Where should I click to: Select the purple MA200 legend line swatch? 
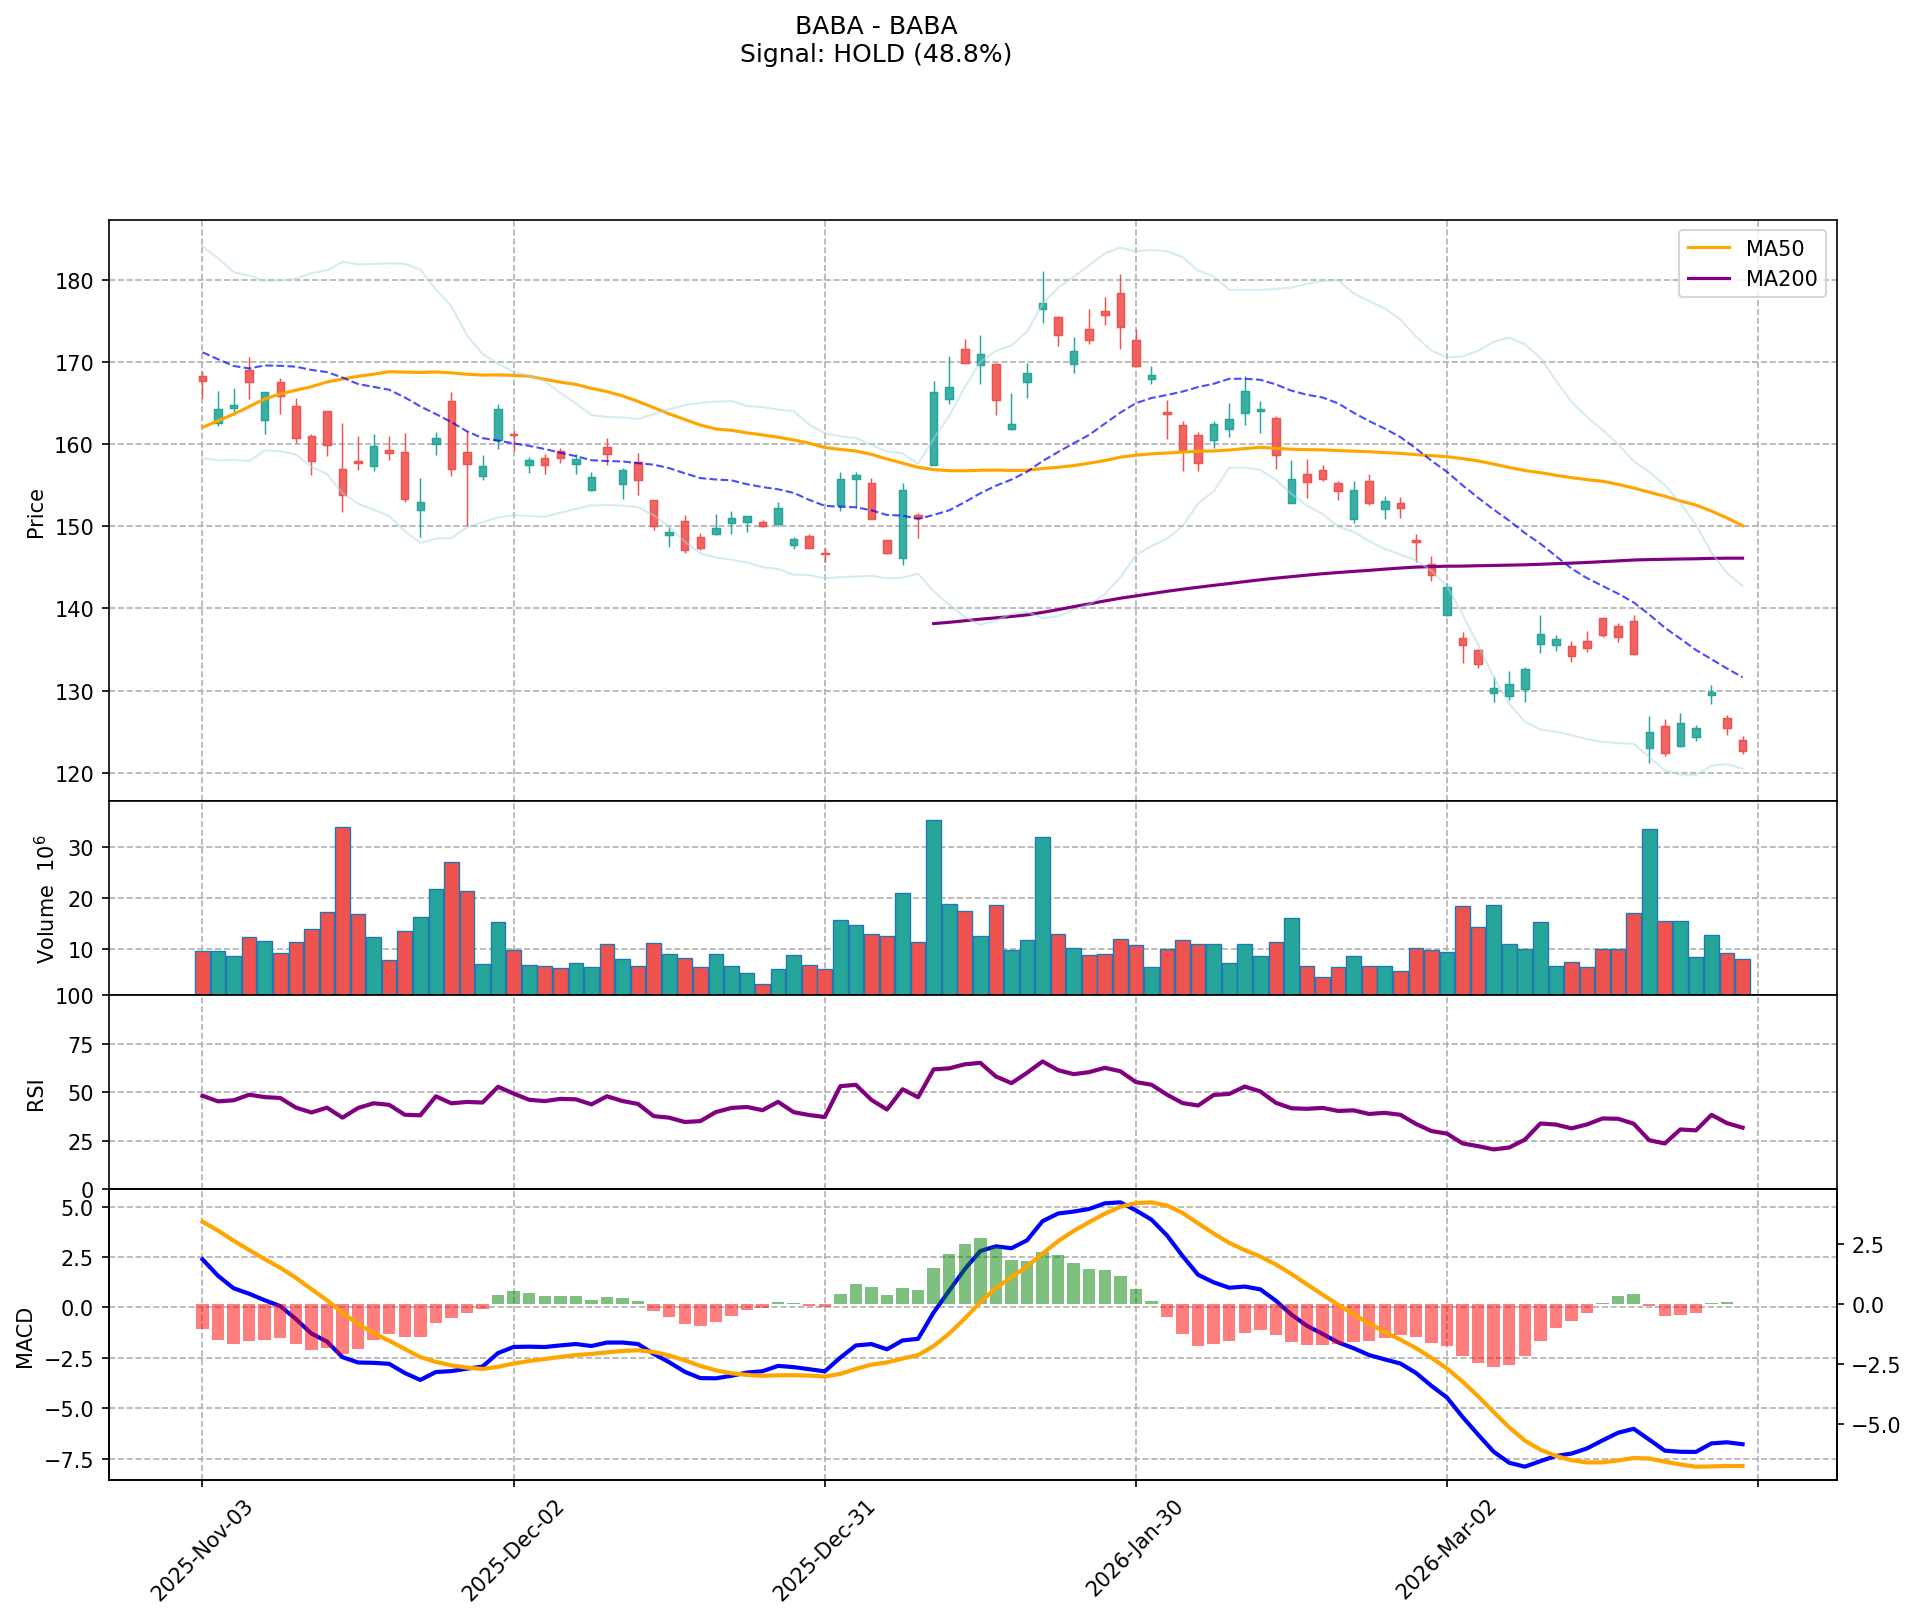point(1710,280)
